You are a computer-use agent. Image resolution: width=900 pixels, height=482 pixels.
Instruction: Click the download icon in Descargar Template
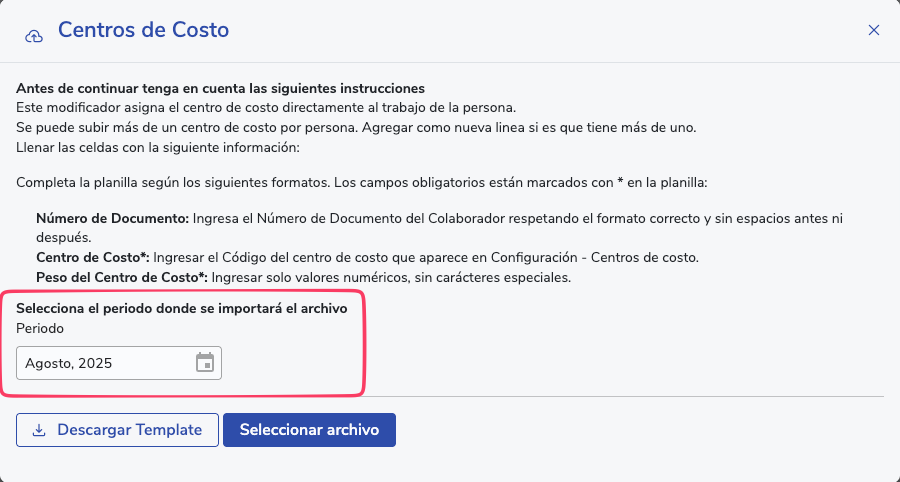pos(40,430)
